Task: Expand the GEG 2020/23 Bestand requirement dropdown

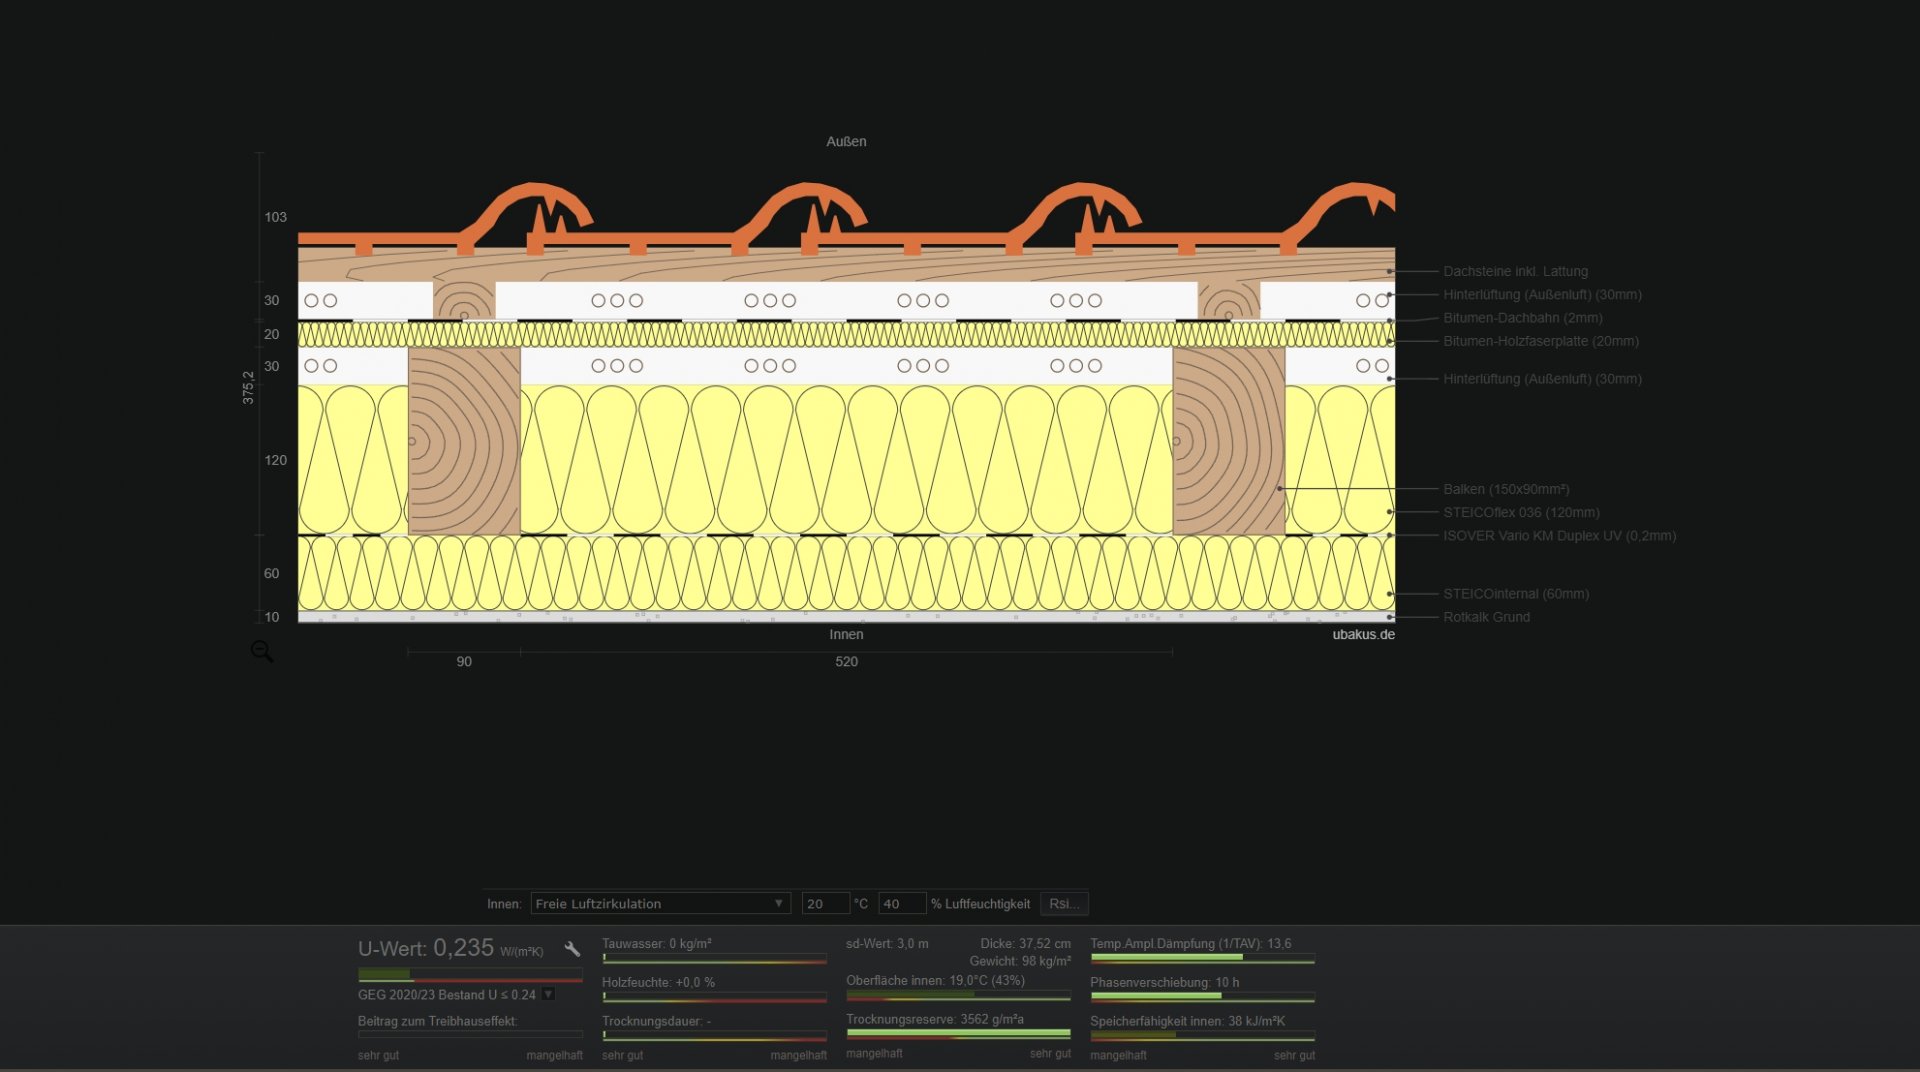Action: (x=548, y=995)
